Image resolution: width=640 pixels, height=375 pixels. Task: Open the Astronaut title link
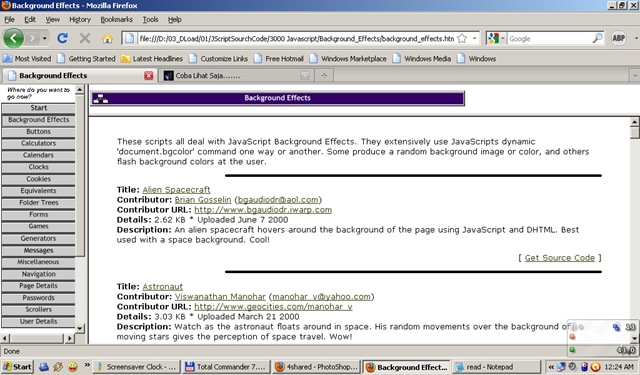pyautogui.click(x=162, y=286)
